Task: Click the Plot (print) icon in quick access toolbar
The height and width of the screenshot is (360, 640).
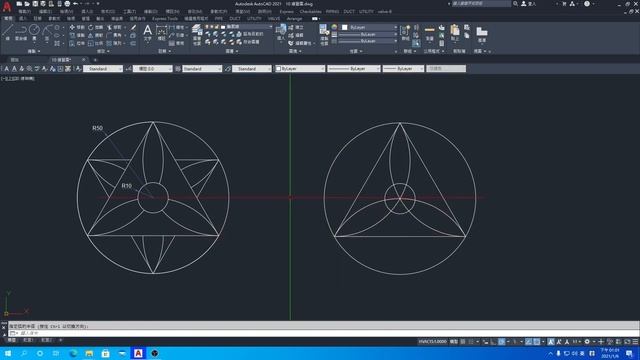Action: tap(67, 4)
